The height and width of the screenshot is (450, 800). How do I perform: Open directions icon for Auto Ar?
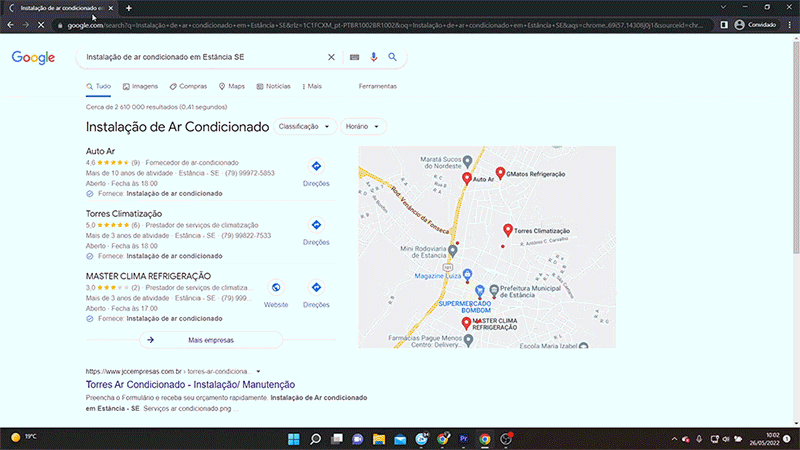316,166
